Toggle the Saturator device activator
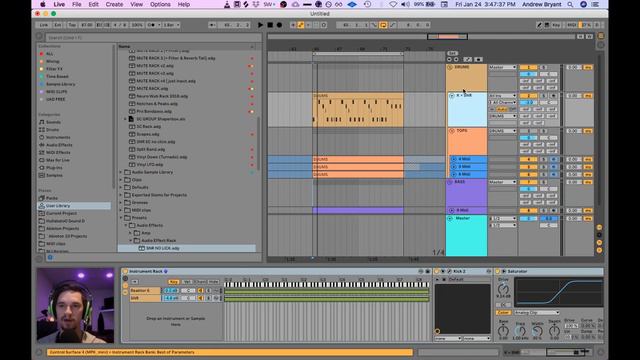Viewport: 640px width, 360px height. (x=498, y=271)
